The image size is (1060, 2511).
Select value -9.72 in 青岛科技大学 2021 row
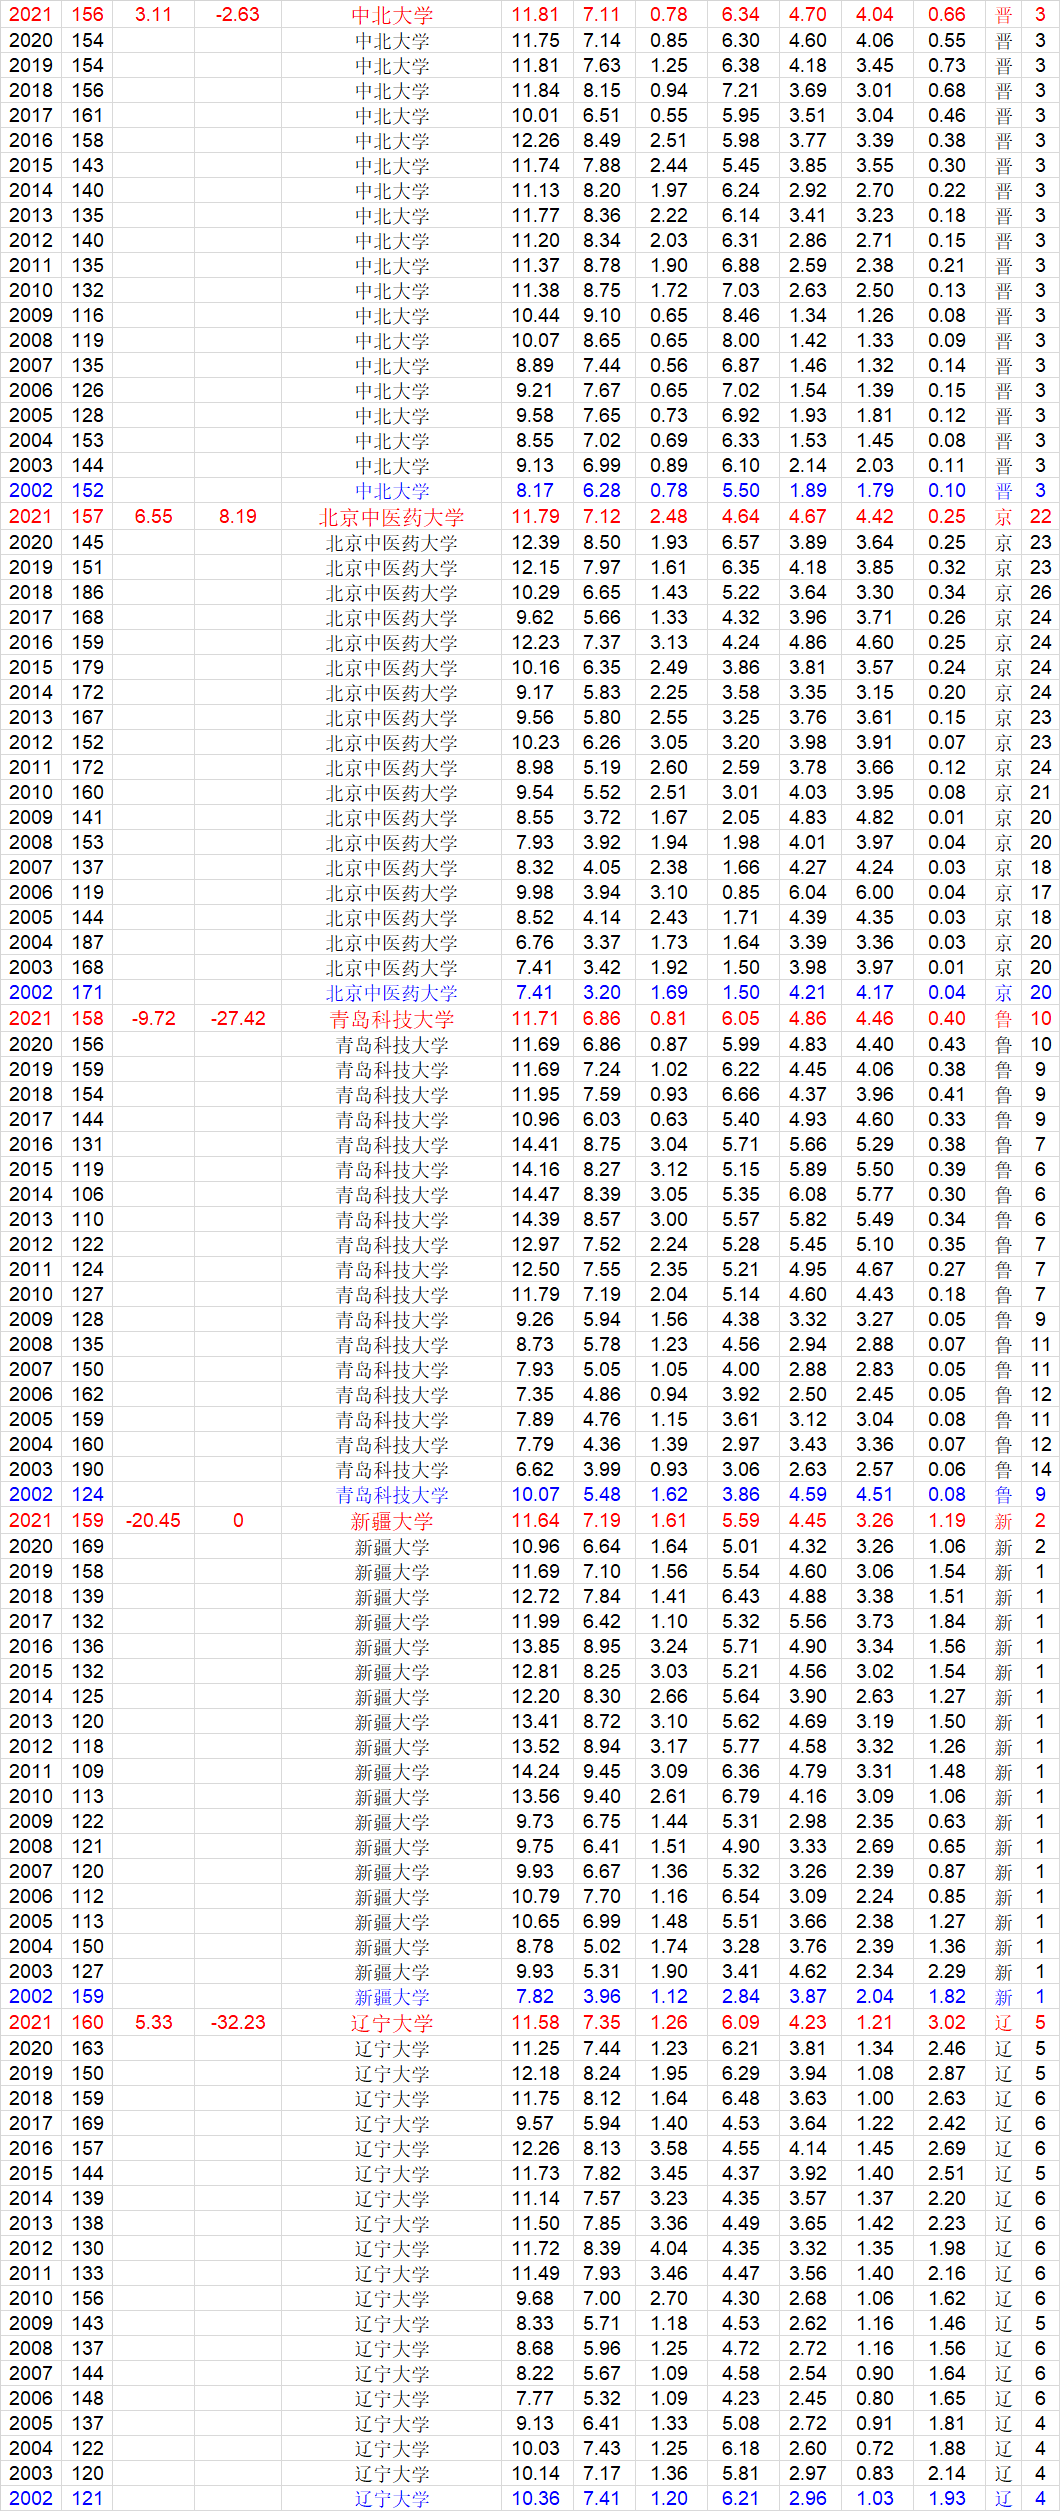[153, 1019]
